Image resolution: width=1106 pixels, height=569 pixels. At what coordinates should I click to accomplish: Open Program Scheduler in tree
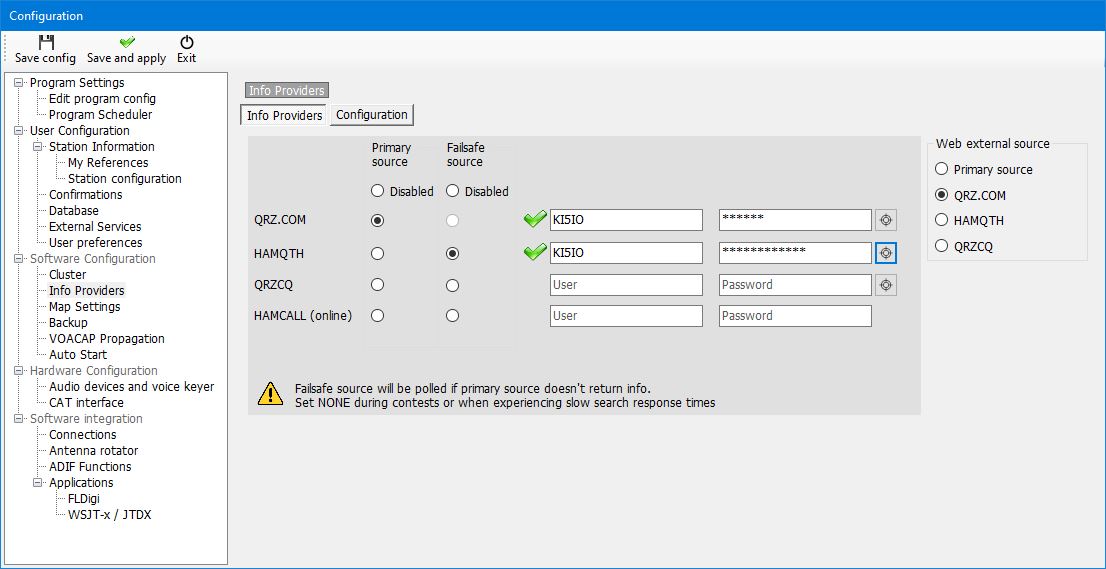[100, 114]
